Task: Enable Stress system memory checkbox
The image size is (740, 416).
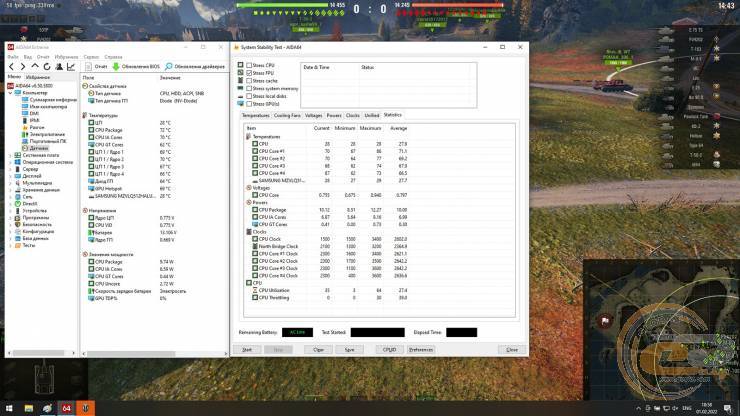Action: coord(249,88)
